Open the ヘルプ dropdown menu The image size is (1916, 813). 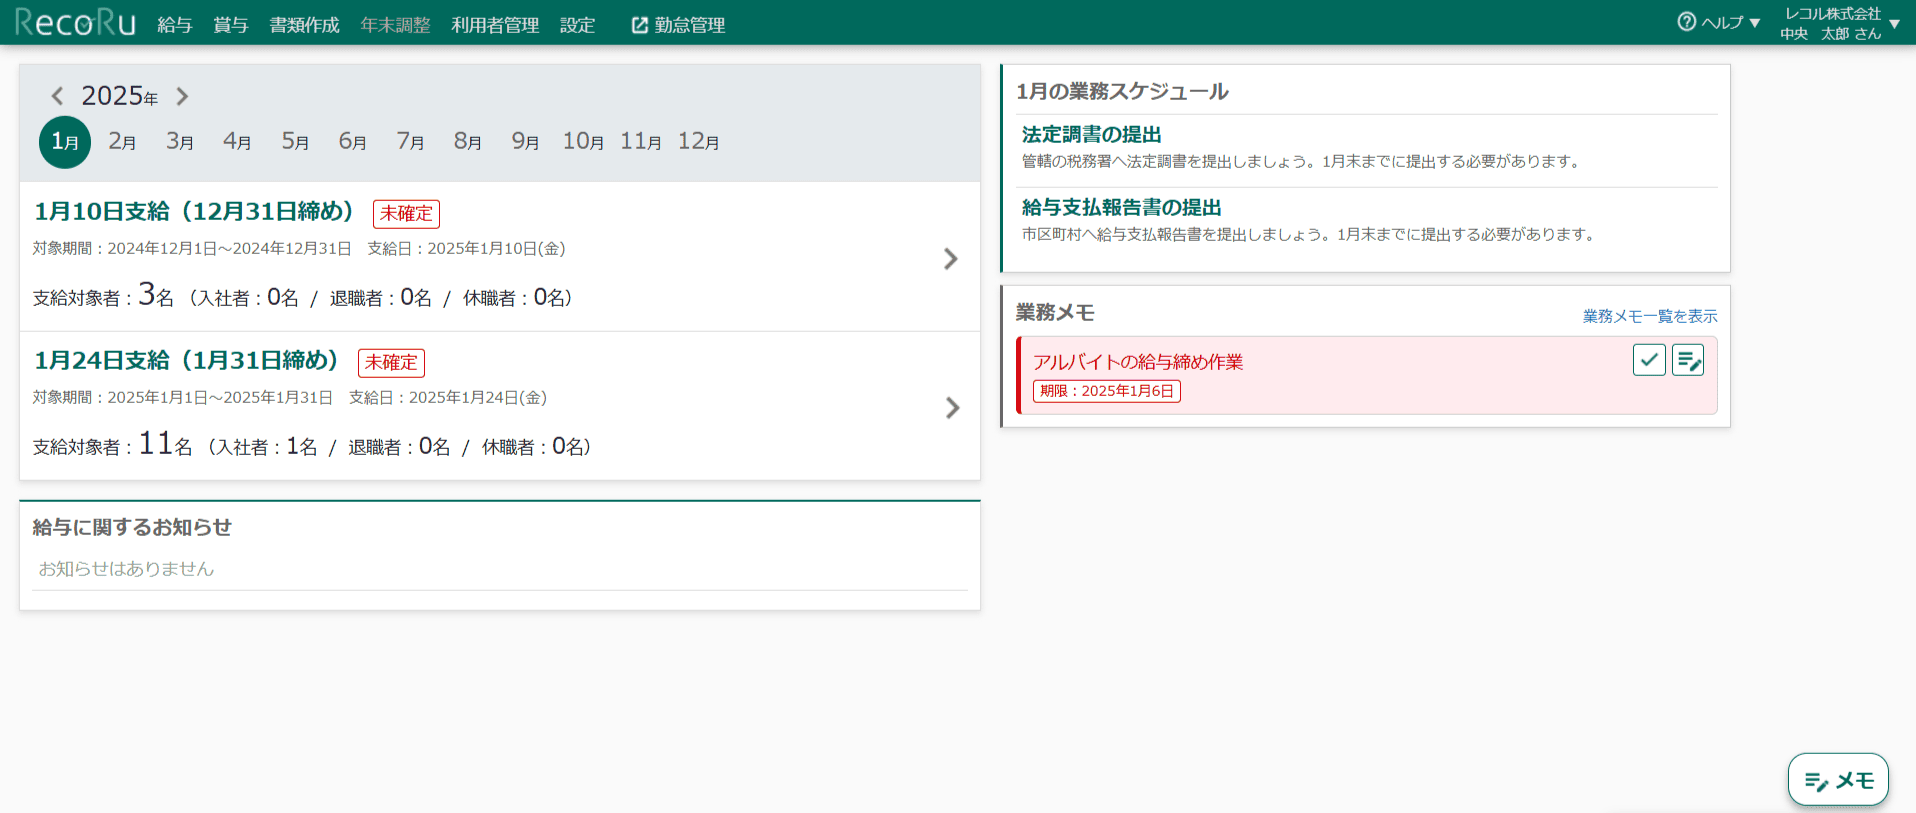coord(1719,22)
